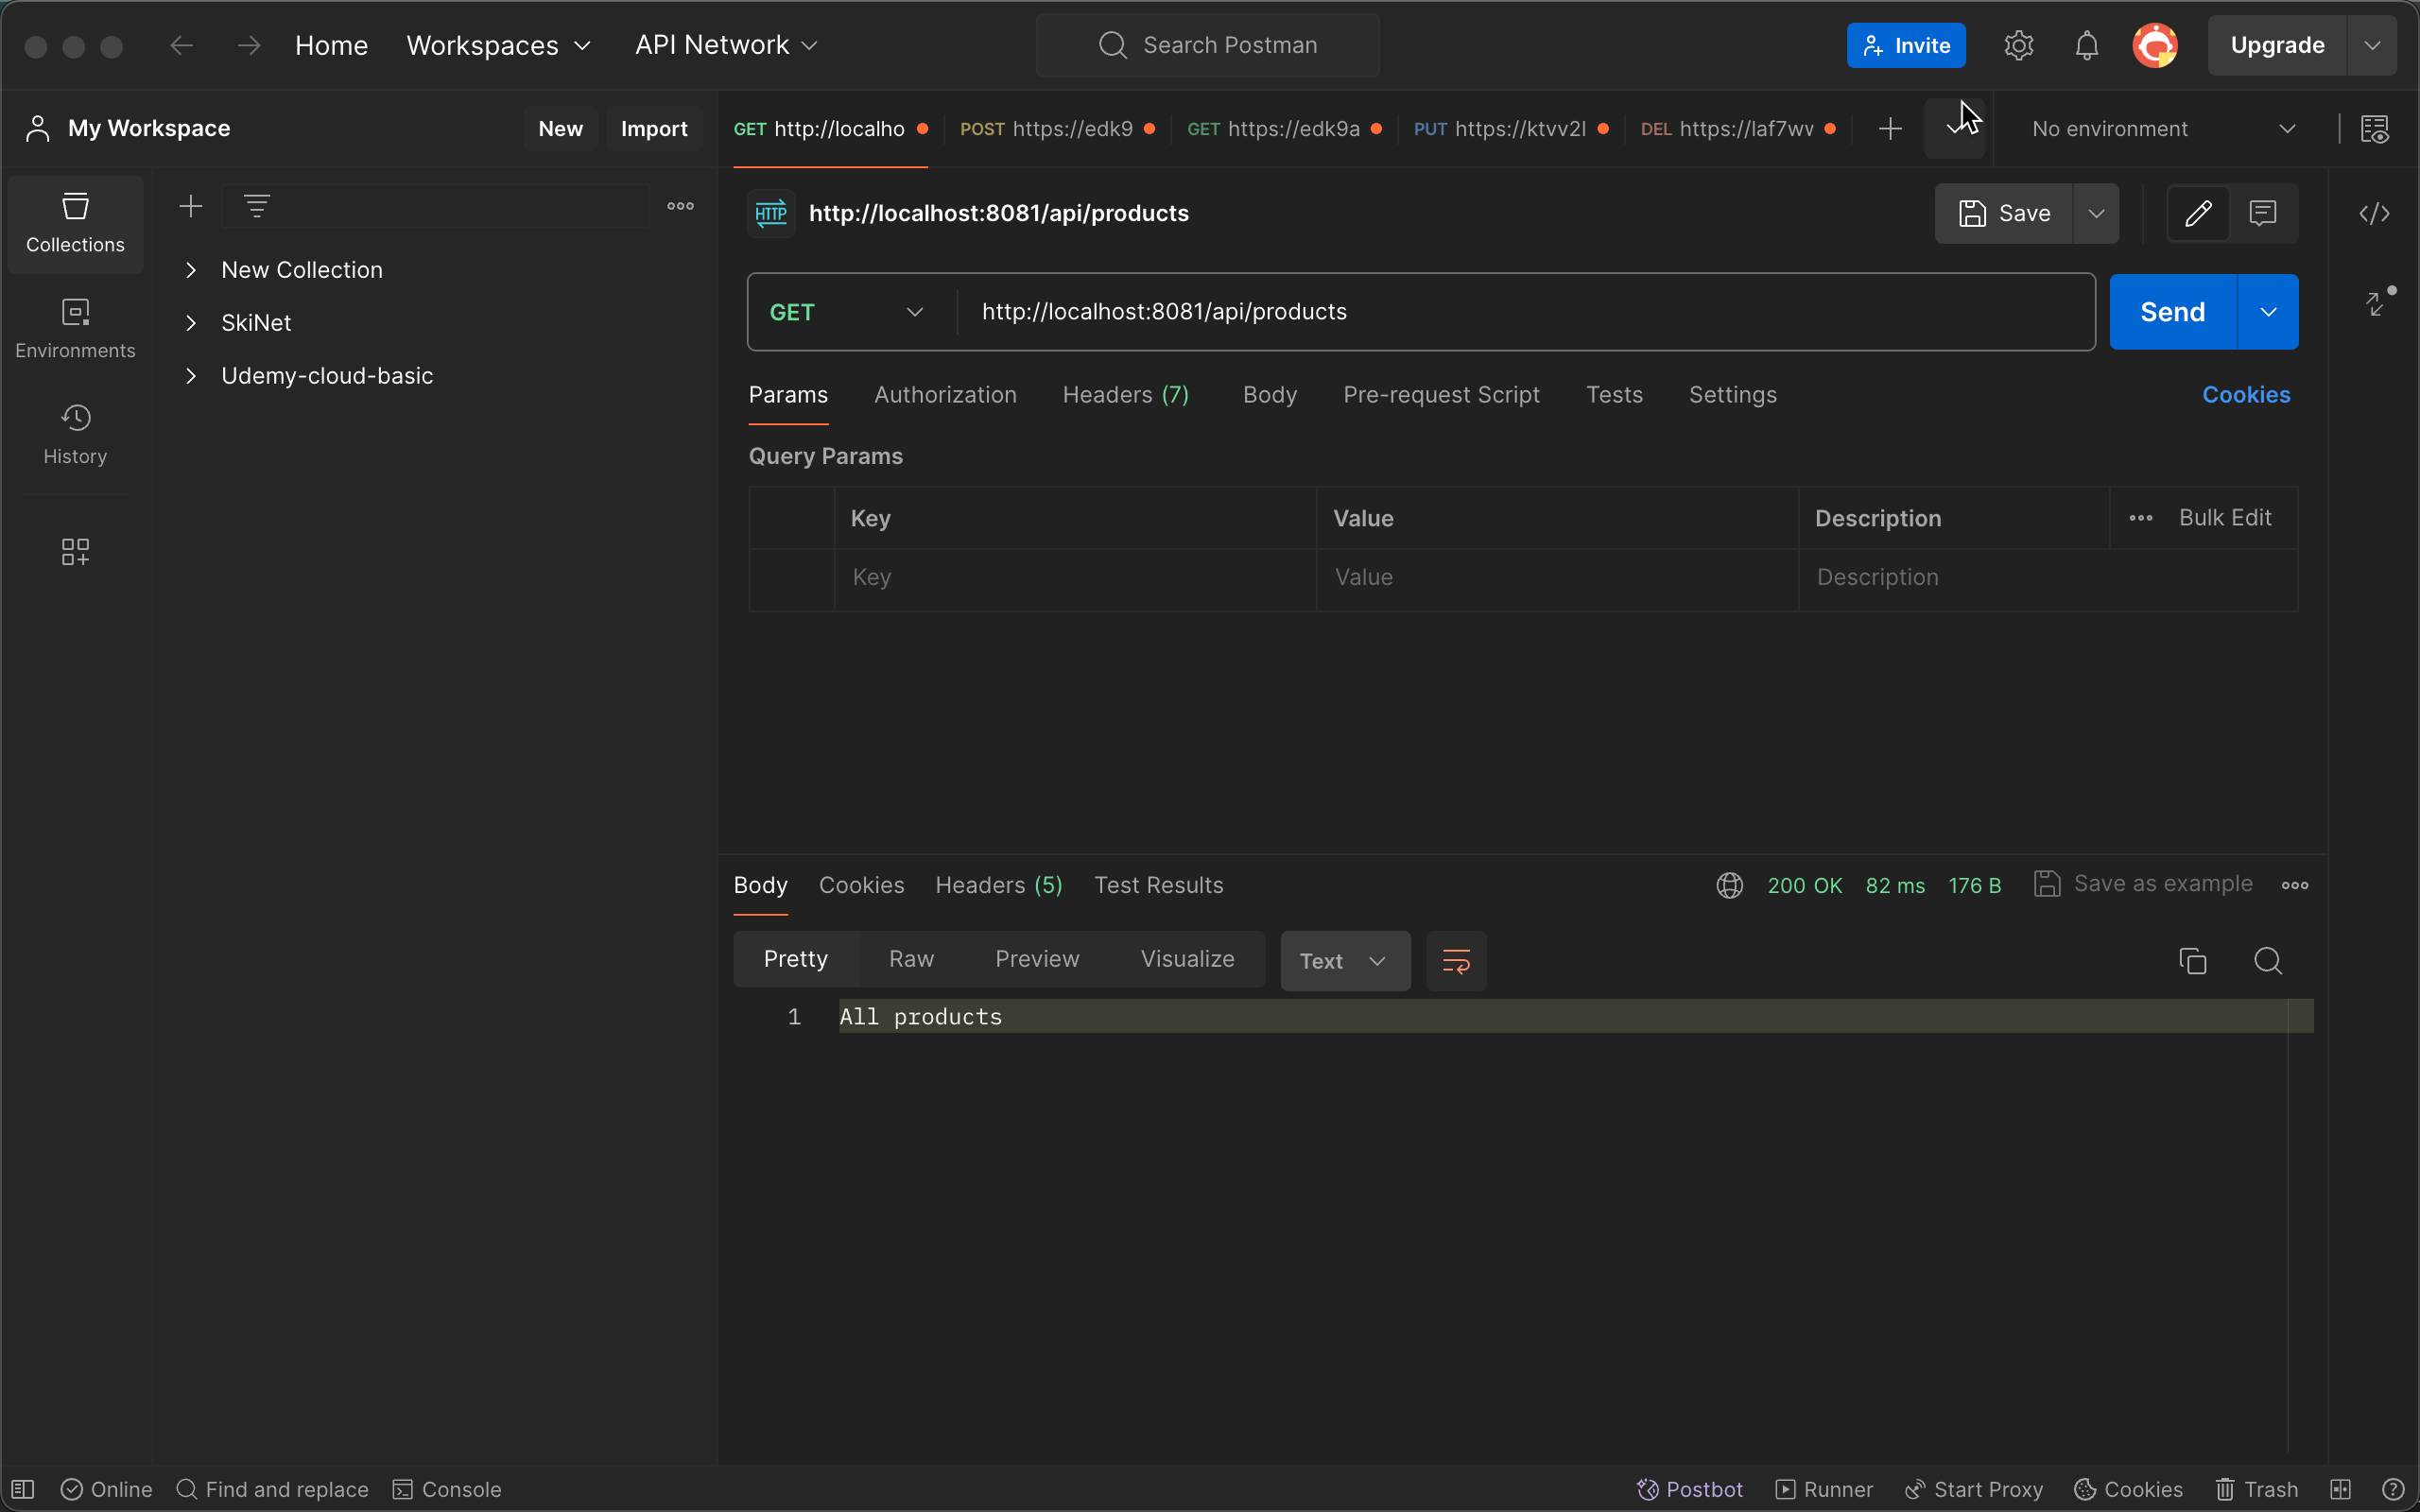The height and width of the screenshot is (1512, 2420).
Task: Toggle line wrap in response body
Action: (x=1456, y=961)
